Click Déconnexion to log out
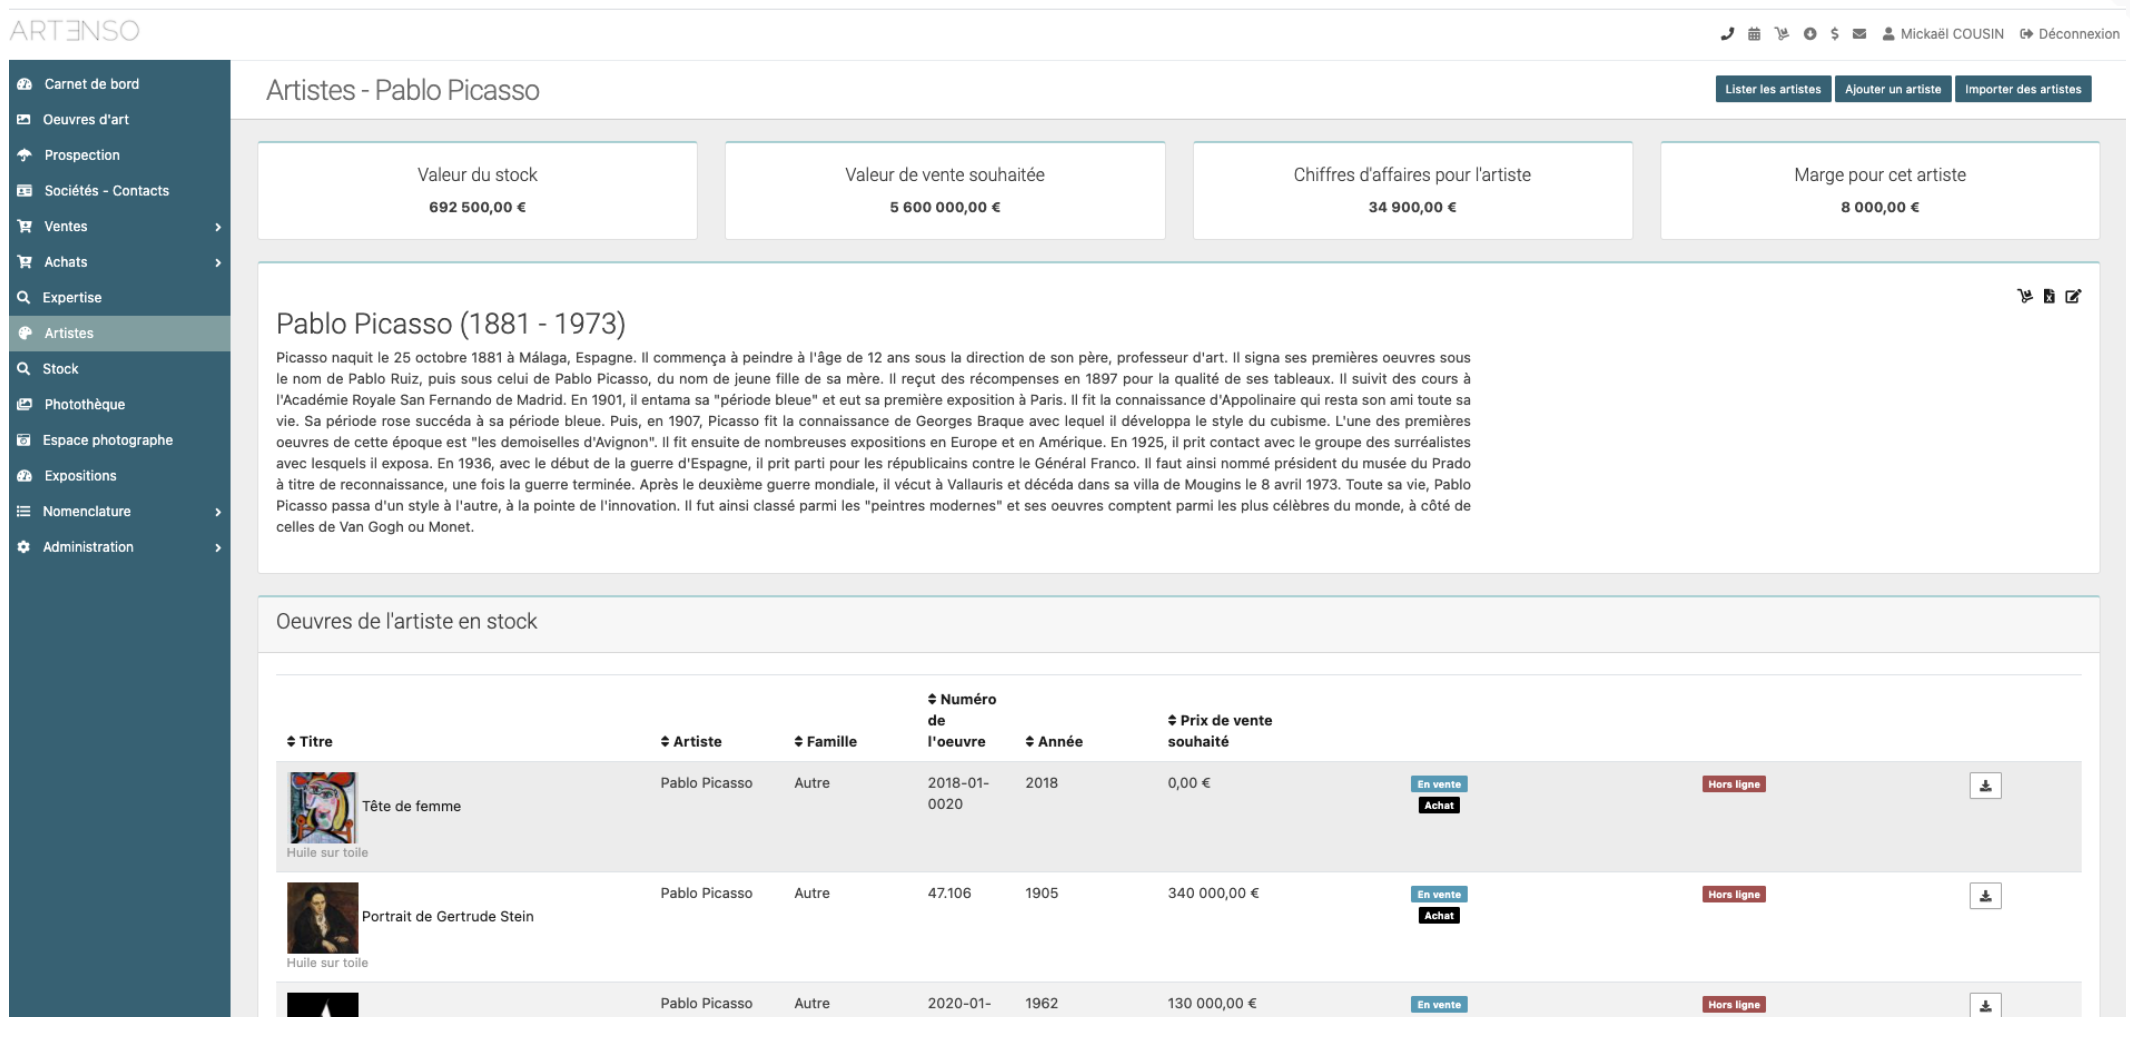 click(x=2070, y=34)
